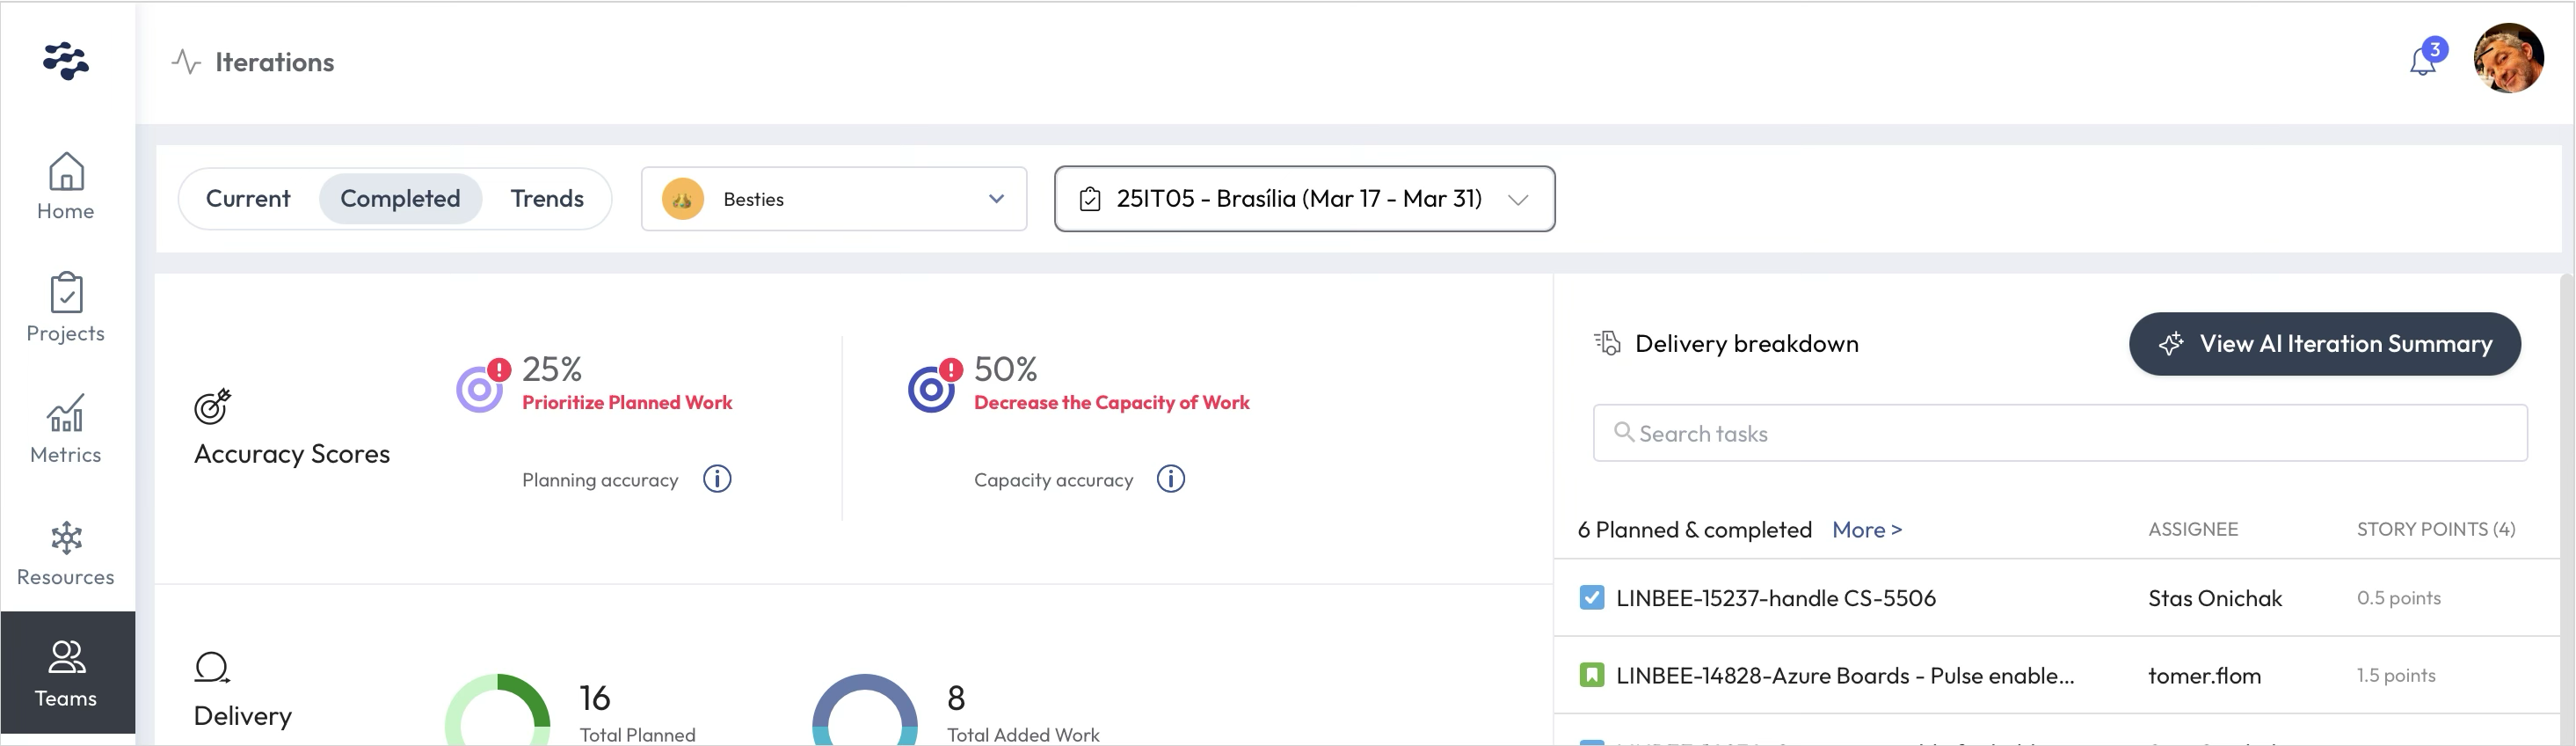Click the LinearB logo icon
Image resolution: width=2576 pixels, height=746 pixels.
click(x=66, y=61)
